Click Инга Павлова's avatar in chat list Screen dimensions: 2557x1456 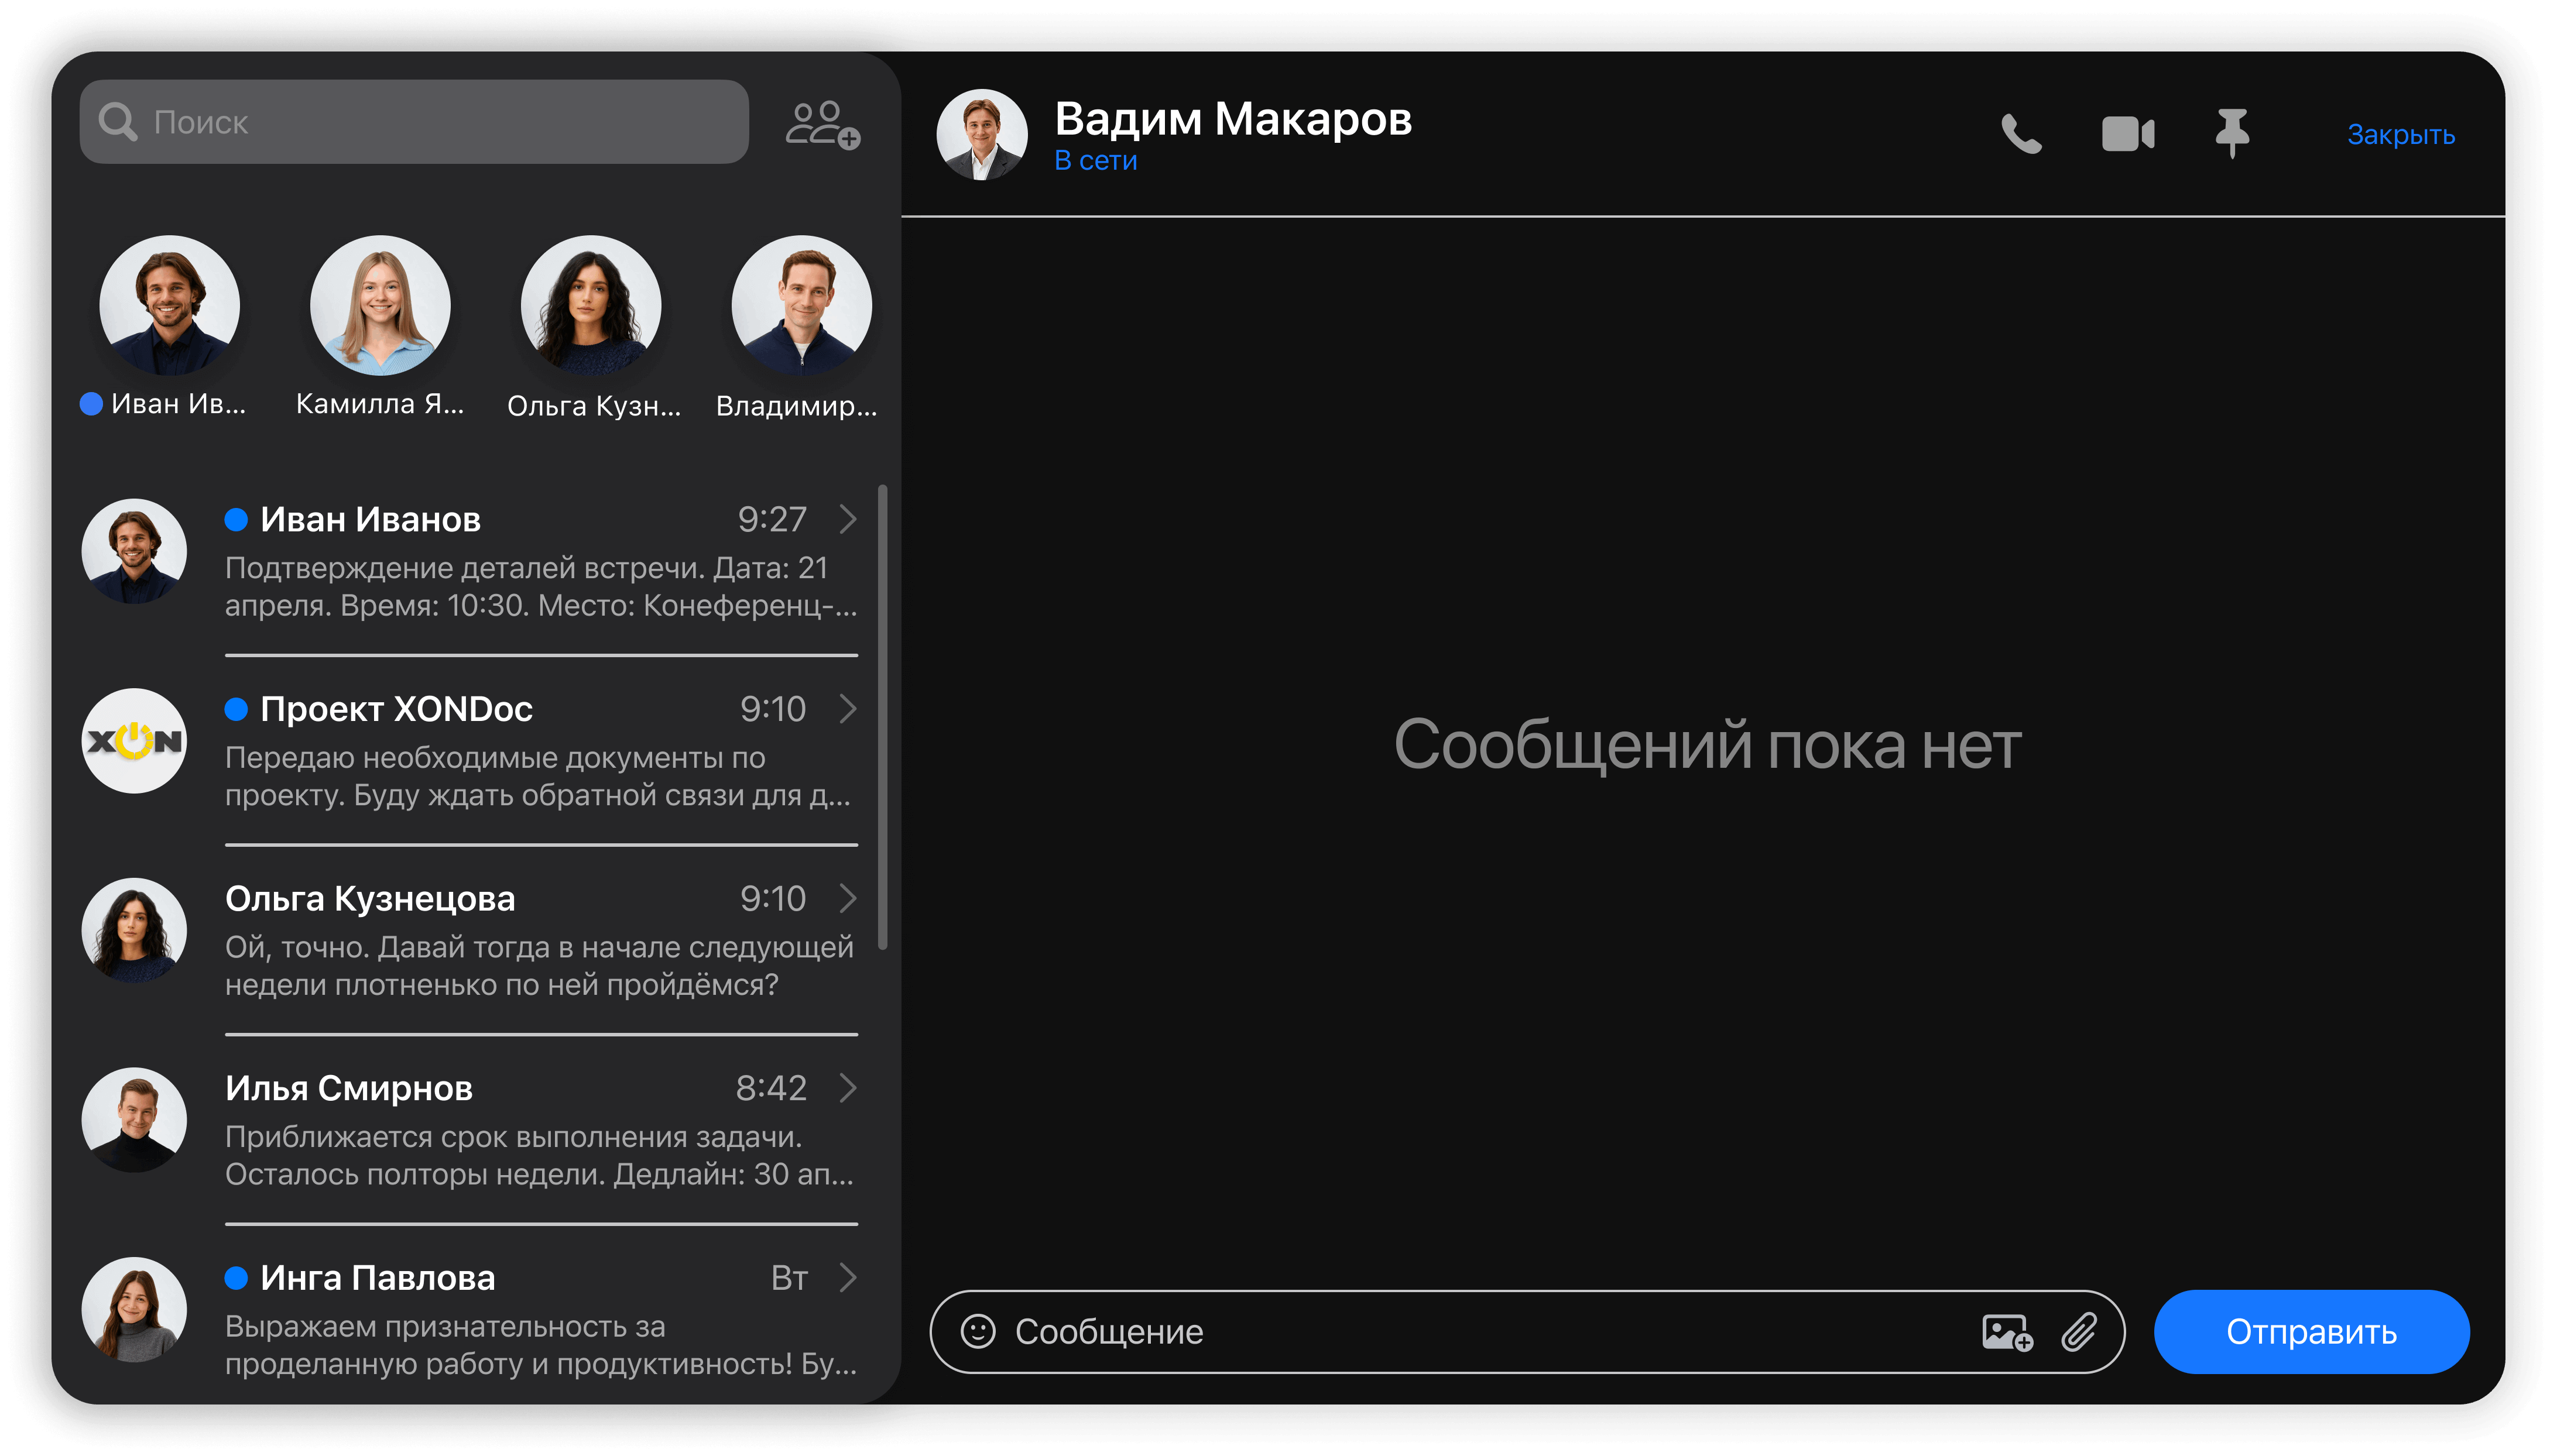coord(134,1309)
